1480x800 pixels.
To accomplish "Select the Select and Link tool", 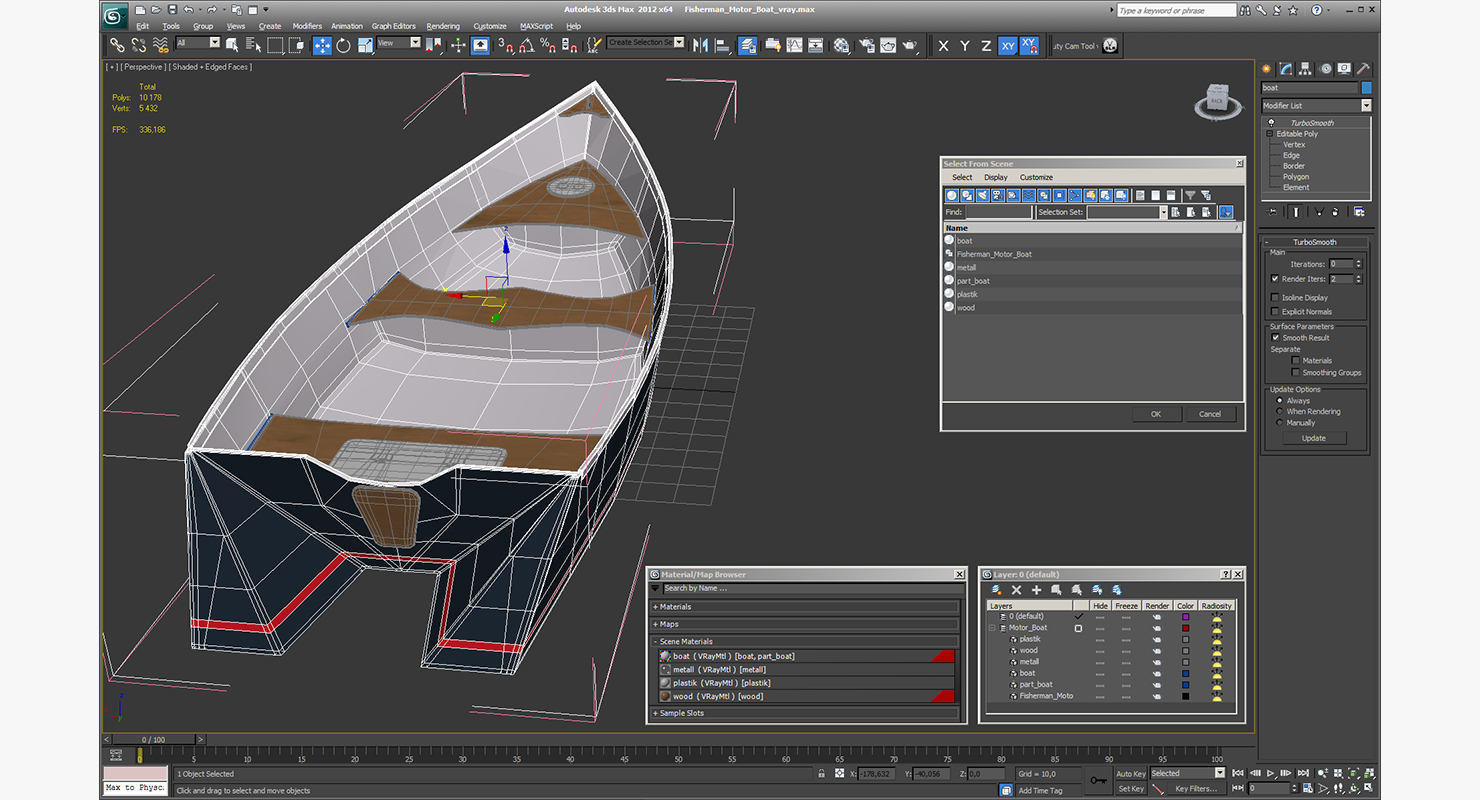I will (x=117, y=45).
